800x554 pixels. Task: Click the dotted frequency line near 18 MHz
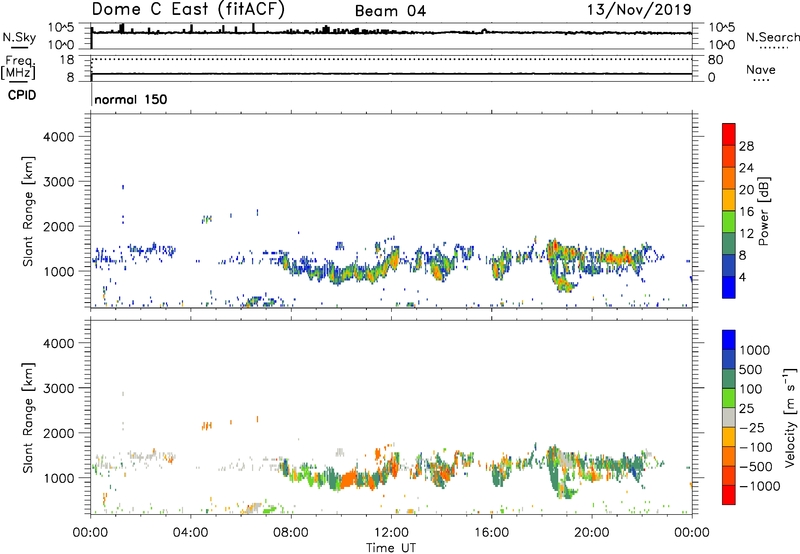[x=391, y=59]
